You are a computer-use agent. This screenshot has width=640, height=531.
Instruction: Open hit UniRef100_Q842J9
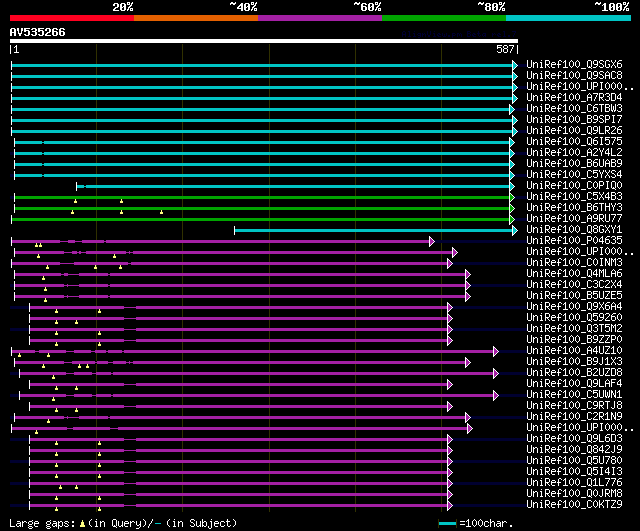tap(574, 450)
